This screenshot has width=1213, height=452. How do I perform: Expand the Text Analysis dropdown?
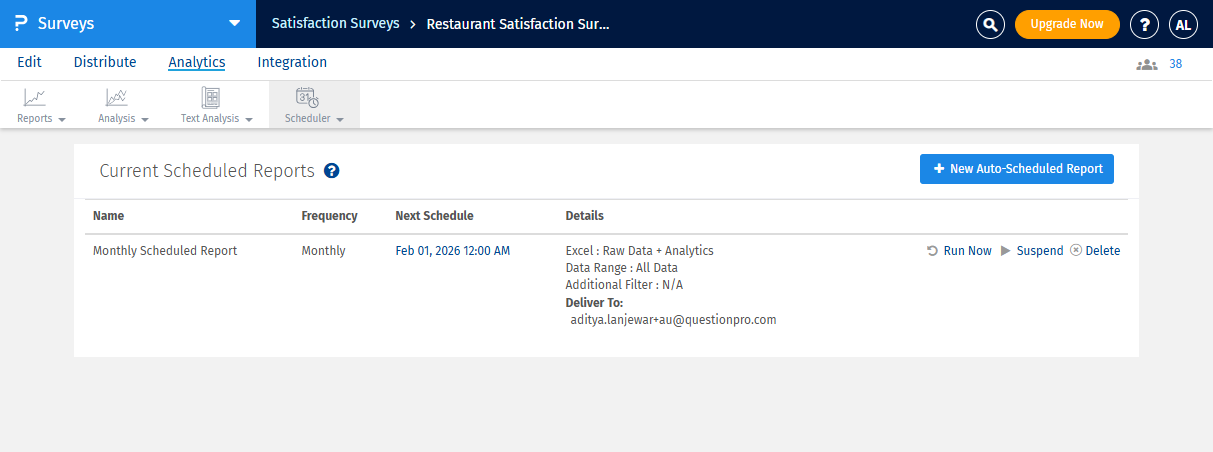tap(248, 119)
